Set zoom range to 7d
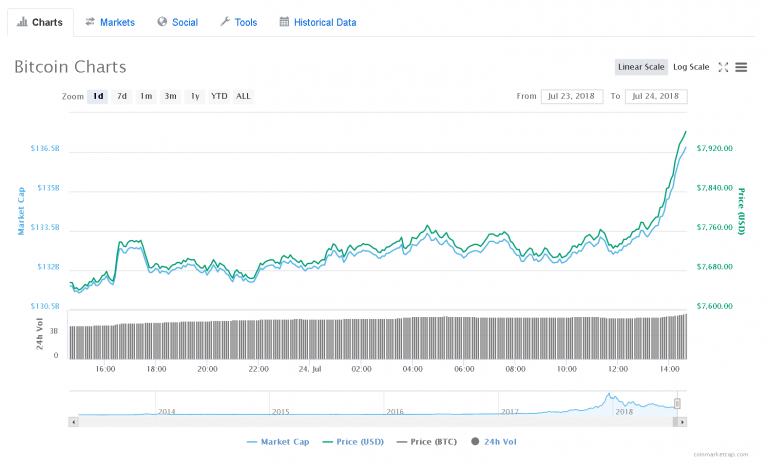This screenshot has width=768, height=467. [122, 96]
